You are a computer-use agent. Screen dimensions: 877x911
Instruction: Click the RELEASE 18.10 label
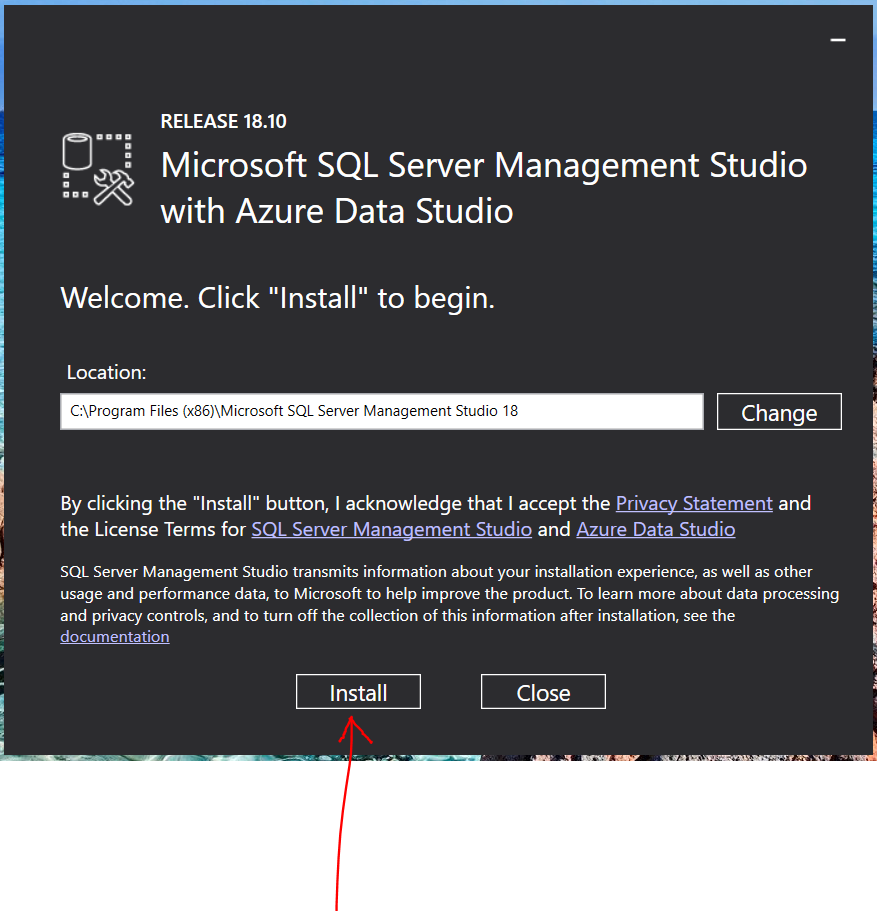pyautogui.click(x=223, y=121)
